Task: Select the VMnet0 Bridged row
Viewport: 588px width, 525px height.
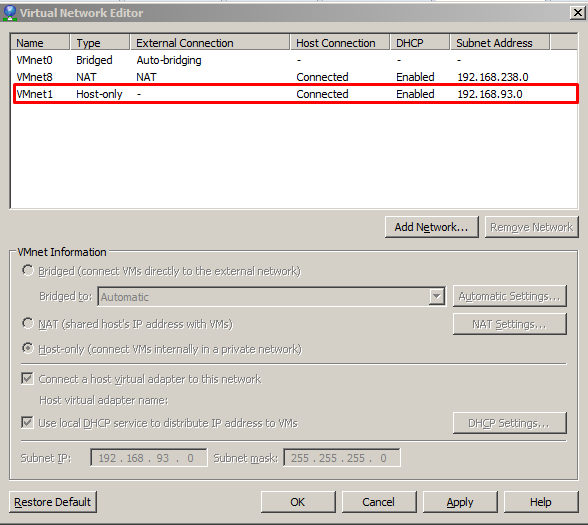Action: click(x=294, y=60)
